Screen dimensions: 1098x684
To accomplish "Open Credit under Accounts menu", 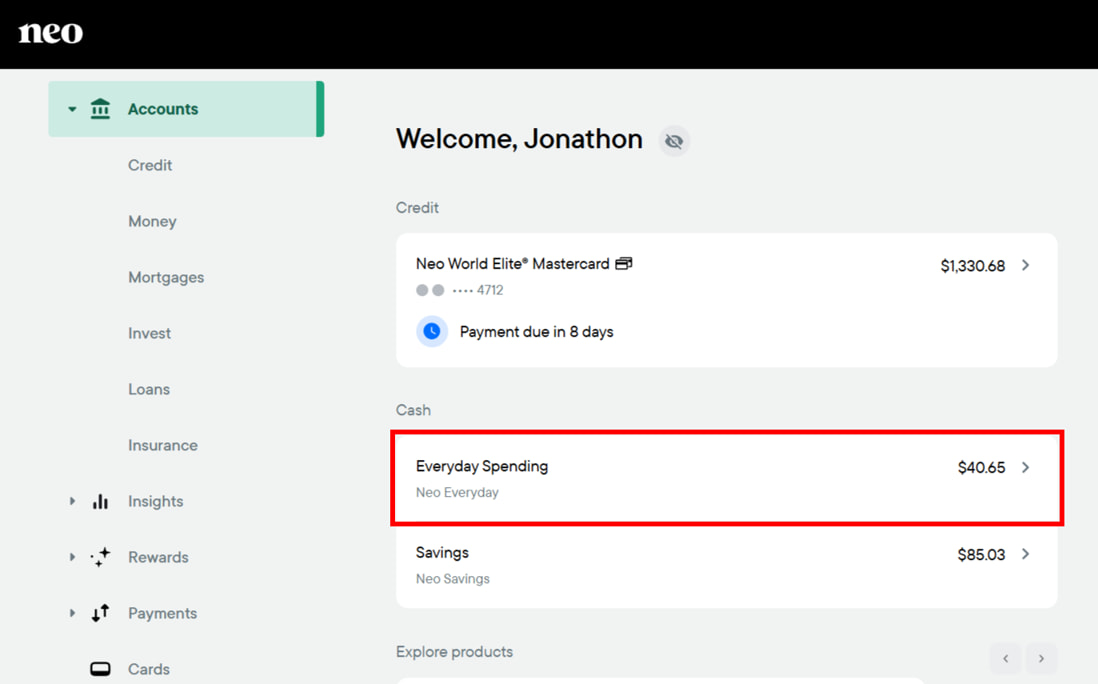I will [x=150, y=165].
